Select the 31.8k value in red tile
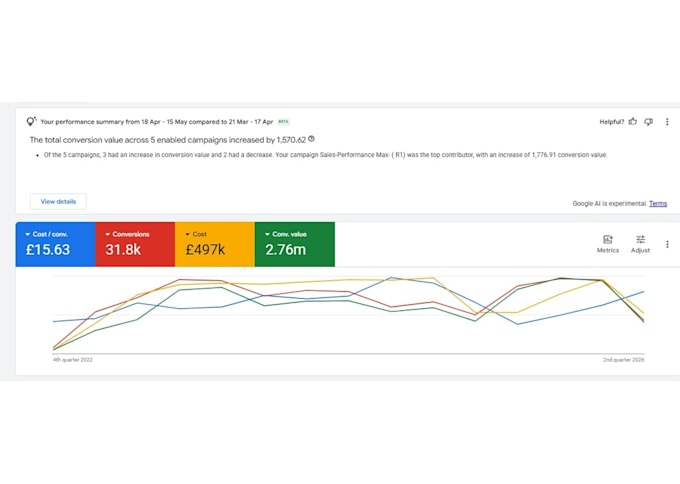Screen dimensions: 680x484 tap(123, 250)
